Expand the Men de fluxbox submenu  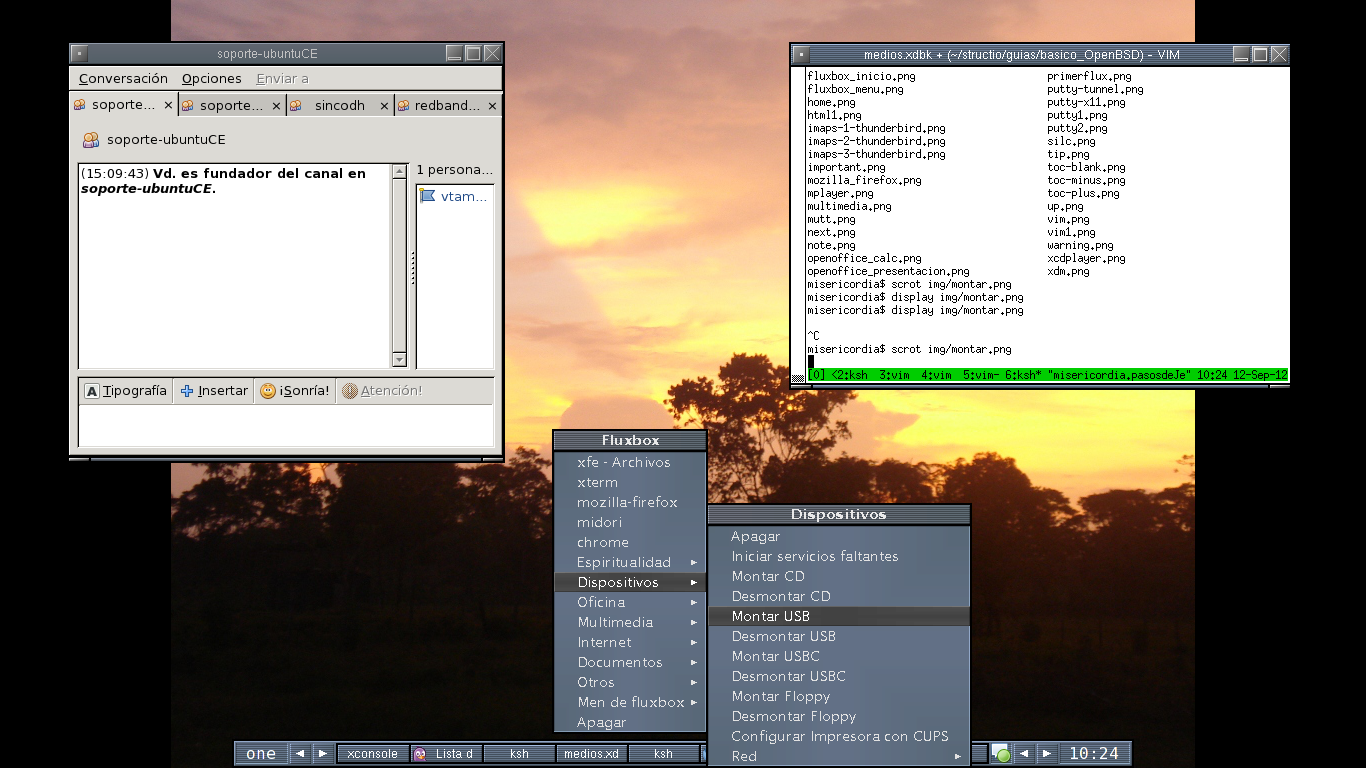pyautogui.click(x=630, y=702)
